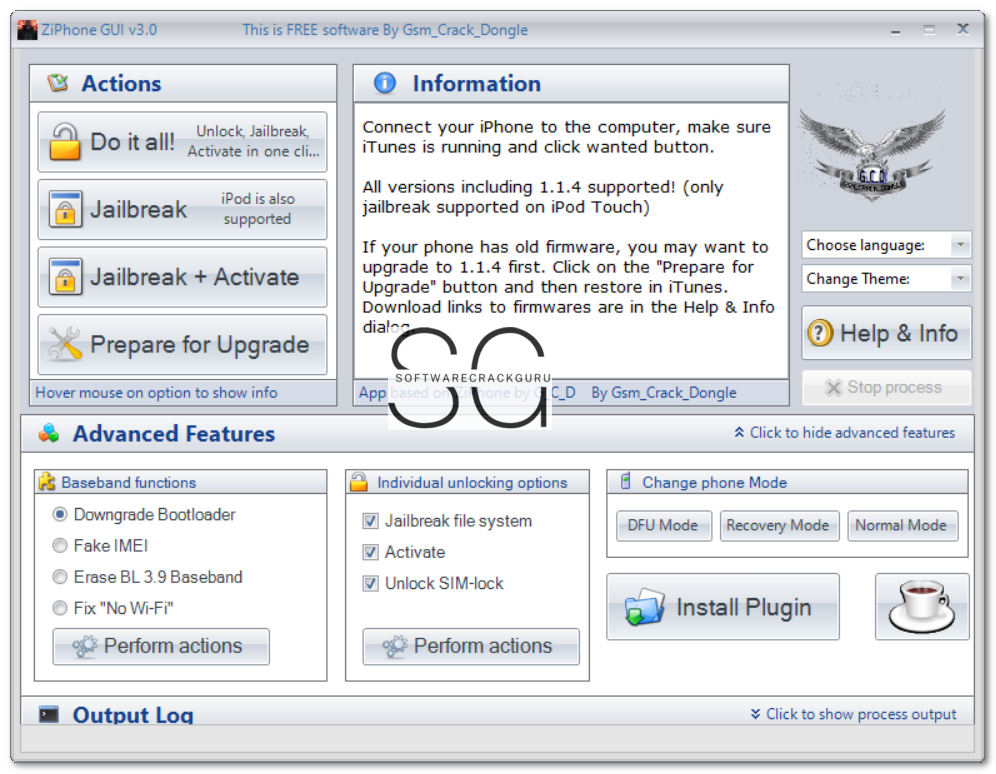This screenshot has width=996, height=774.
Task: Click the Information text area
Action: point(570,241)
